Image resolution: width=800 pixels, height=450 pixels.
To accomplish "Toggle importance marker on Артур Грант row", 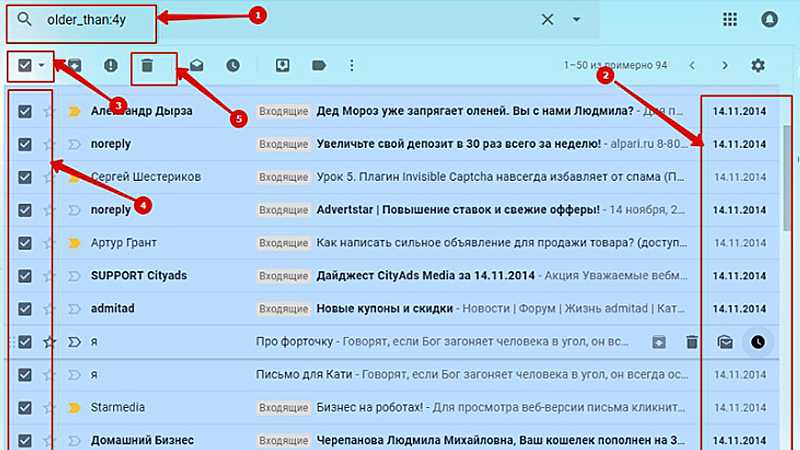I will 74,243.
